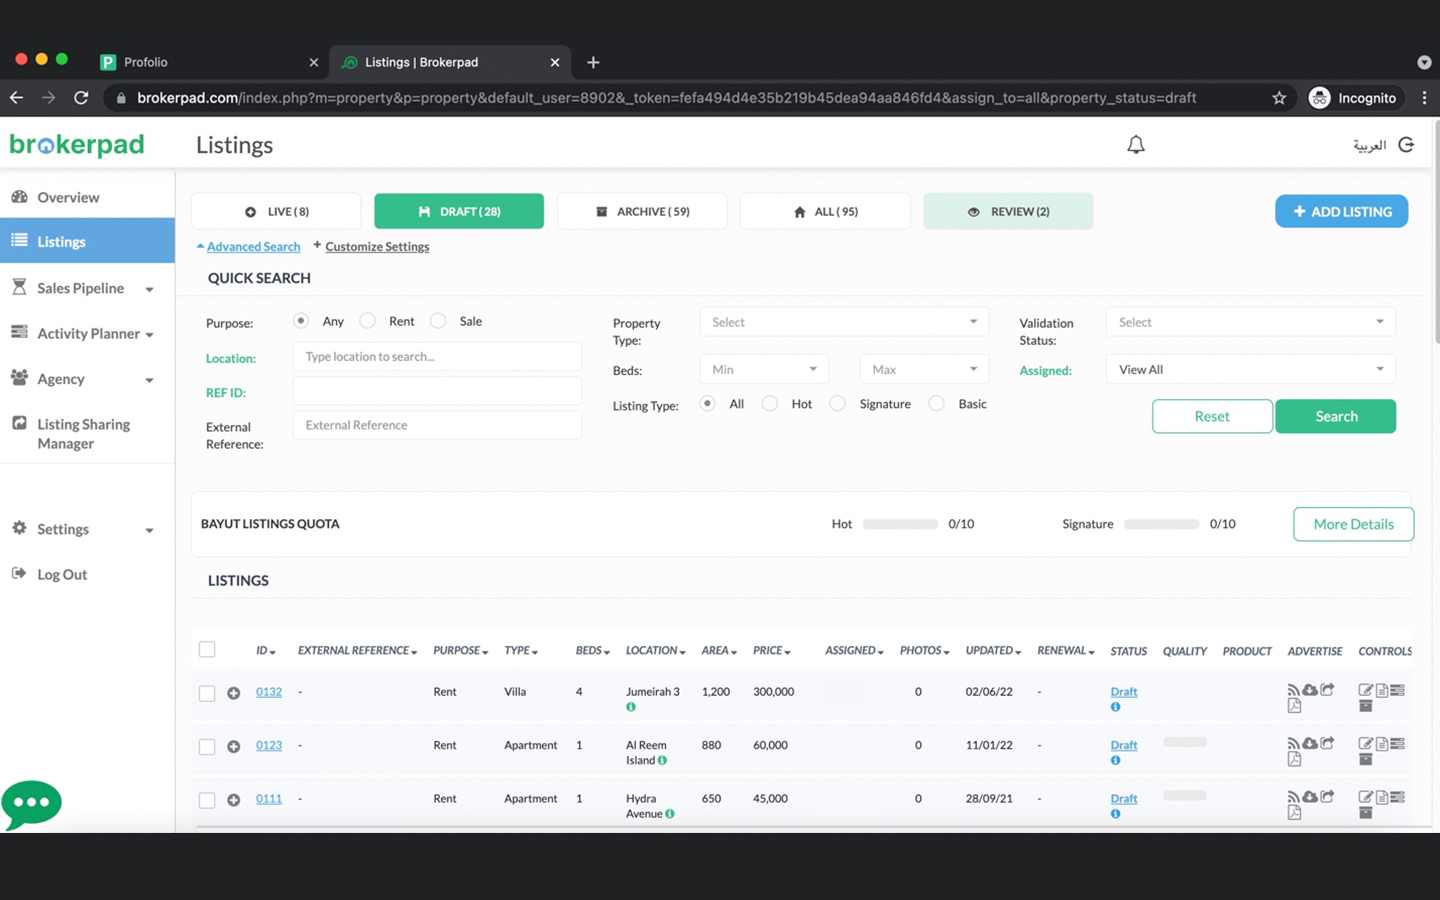
Task: Click the RSS feed icon for listing 0132
Action: (1293, 690)
